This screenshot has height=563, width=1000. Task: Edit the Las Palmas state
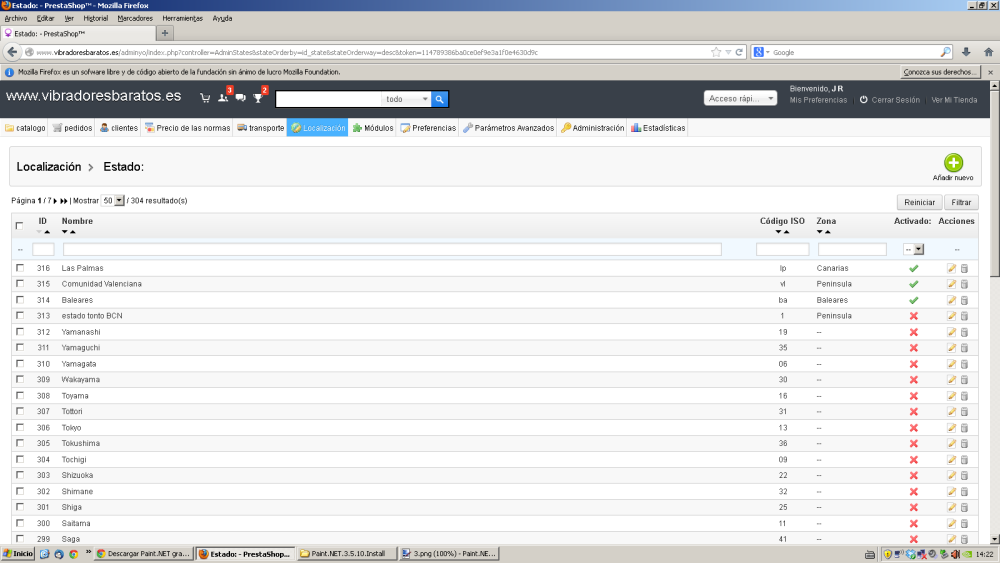coord(951,268)
